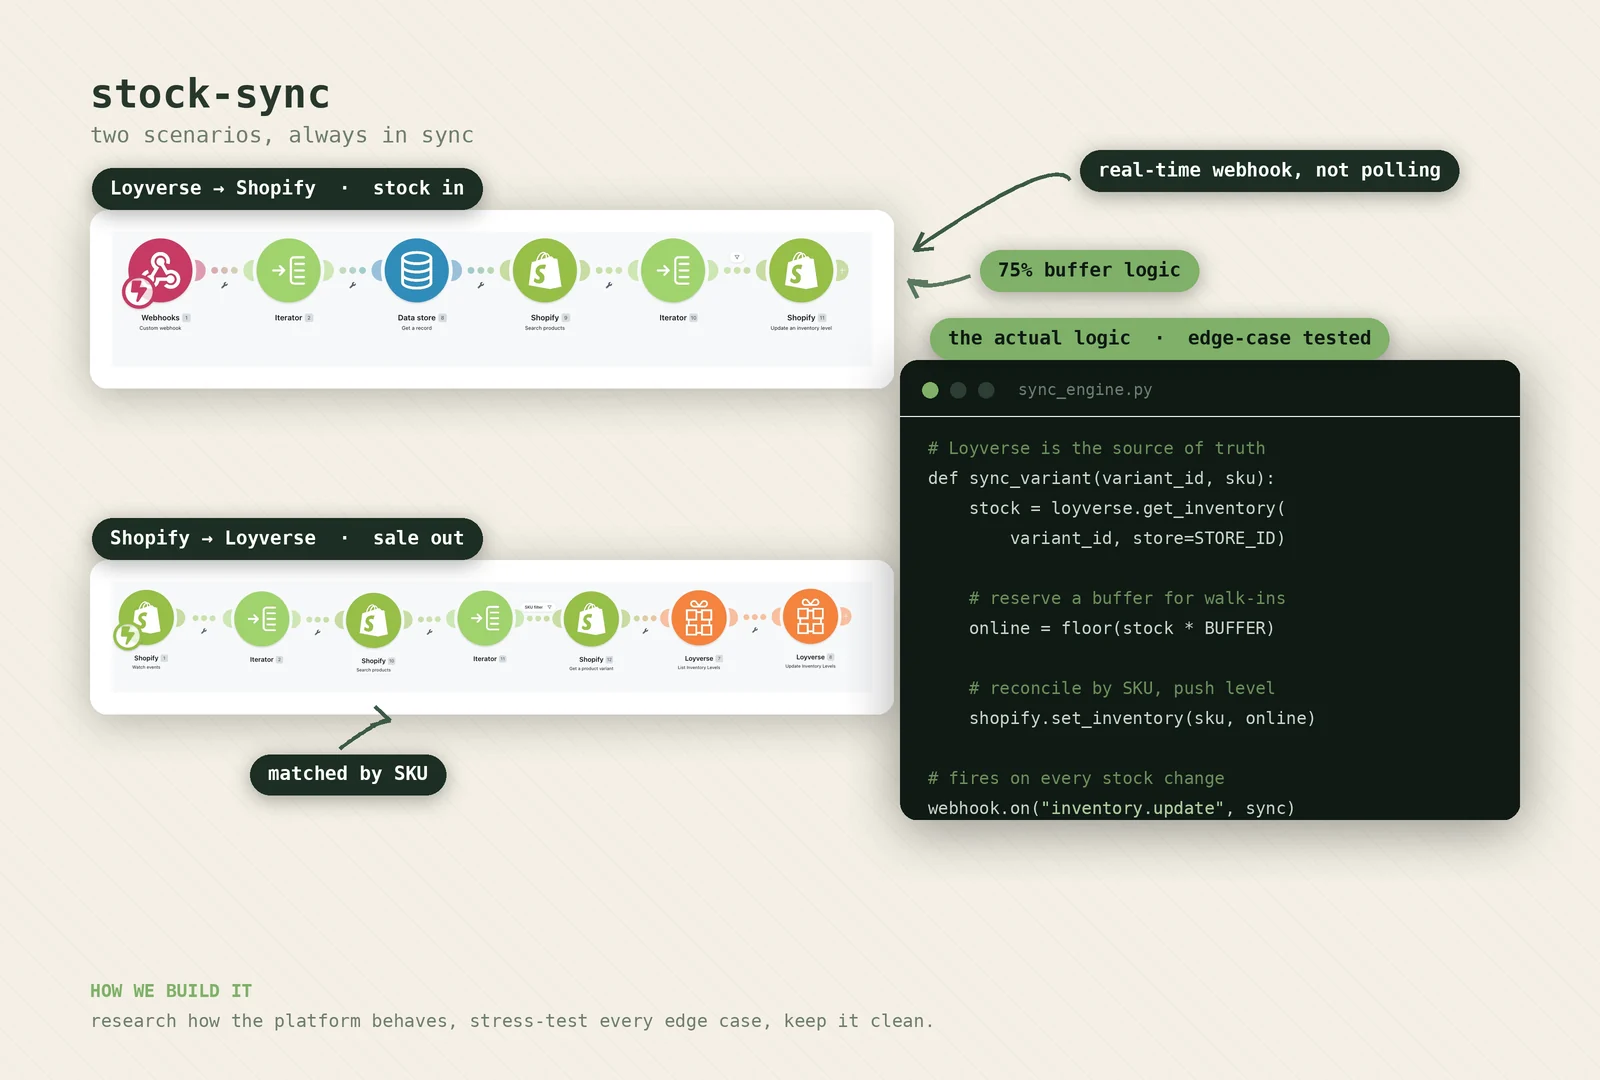
Task: Click the loyverse.get_inventory( code line
Action: point(1127,508)
